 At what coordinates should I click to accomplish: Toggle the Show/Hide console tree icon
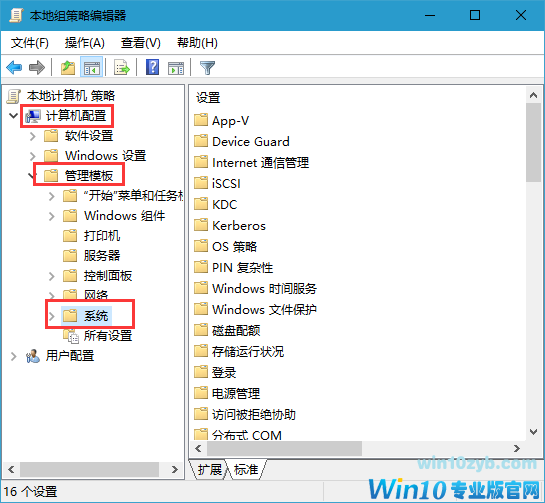point(92,67)
